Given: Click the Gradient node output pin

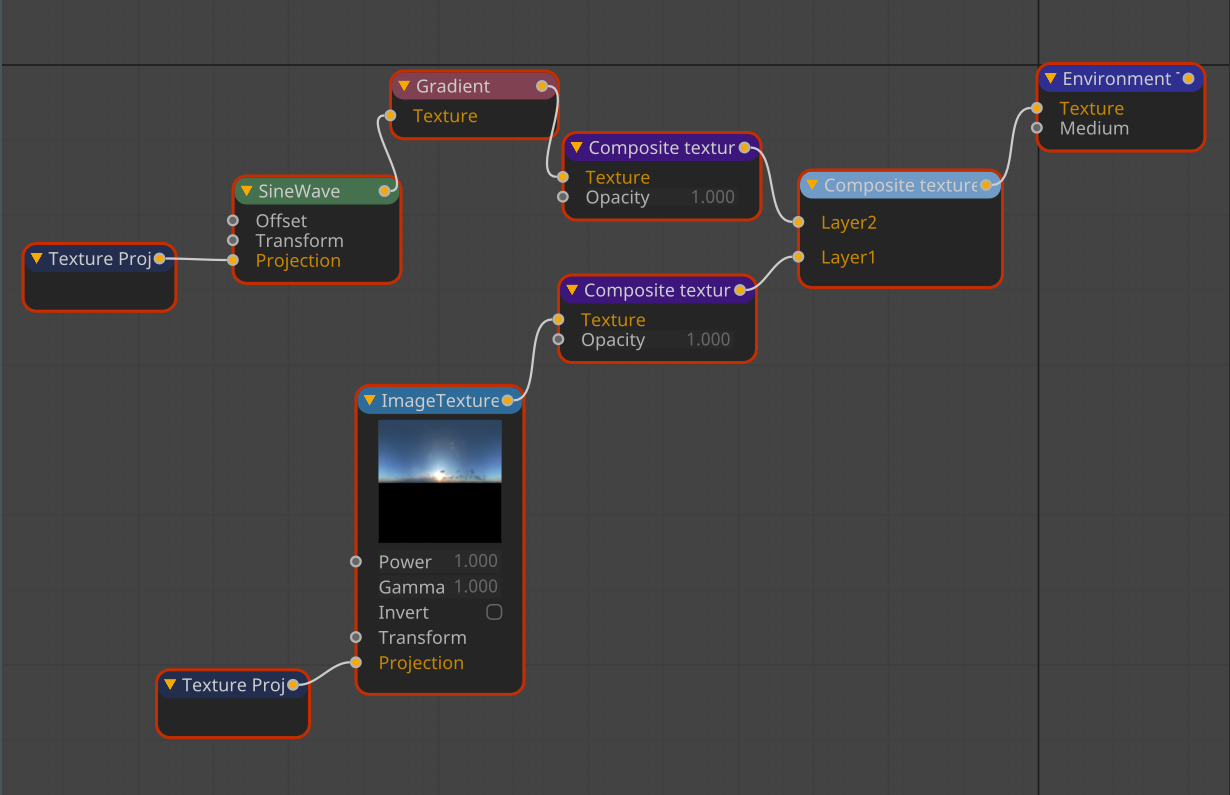Looking at the screenshot, I should 542,86.
